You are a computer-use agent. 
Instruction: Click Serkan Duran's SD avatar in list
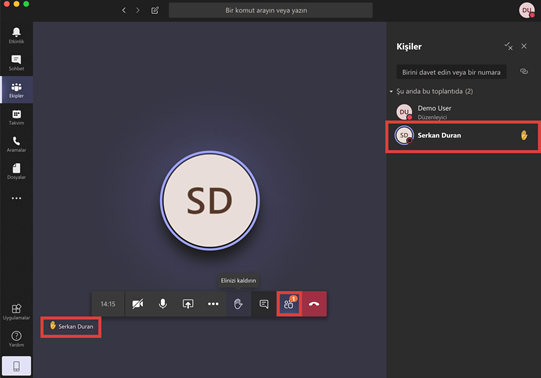[x=404, y=136]
